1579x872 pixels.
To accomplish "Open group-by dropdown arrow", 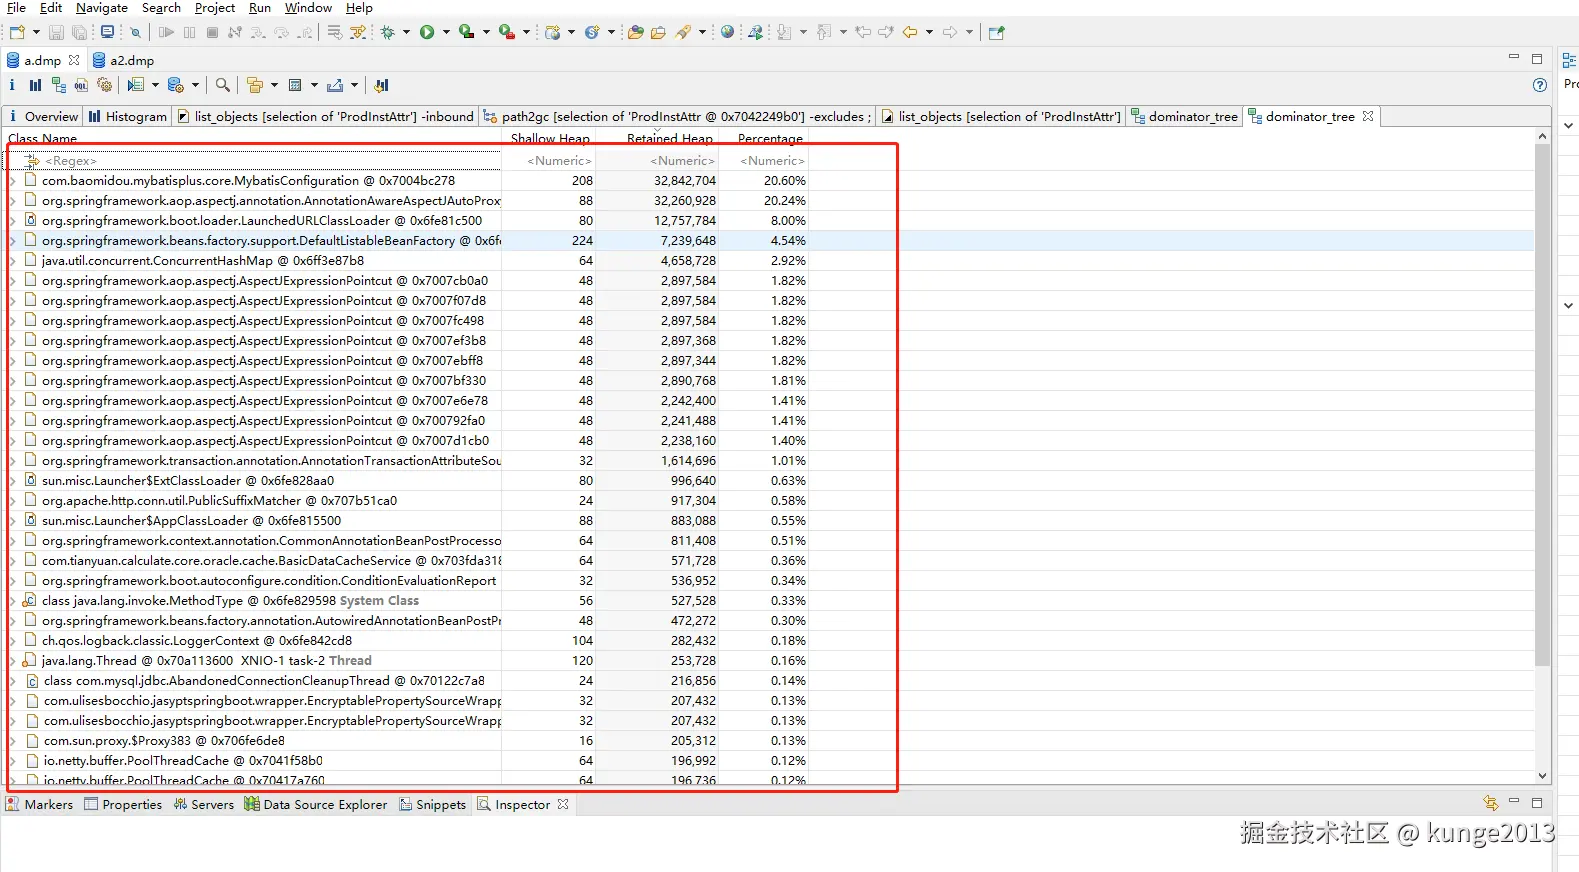I will coord(274,85).
